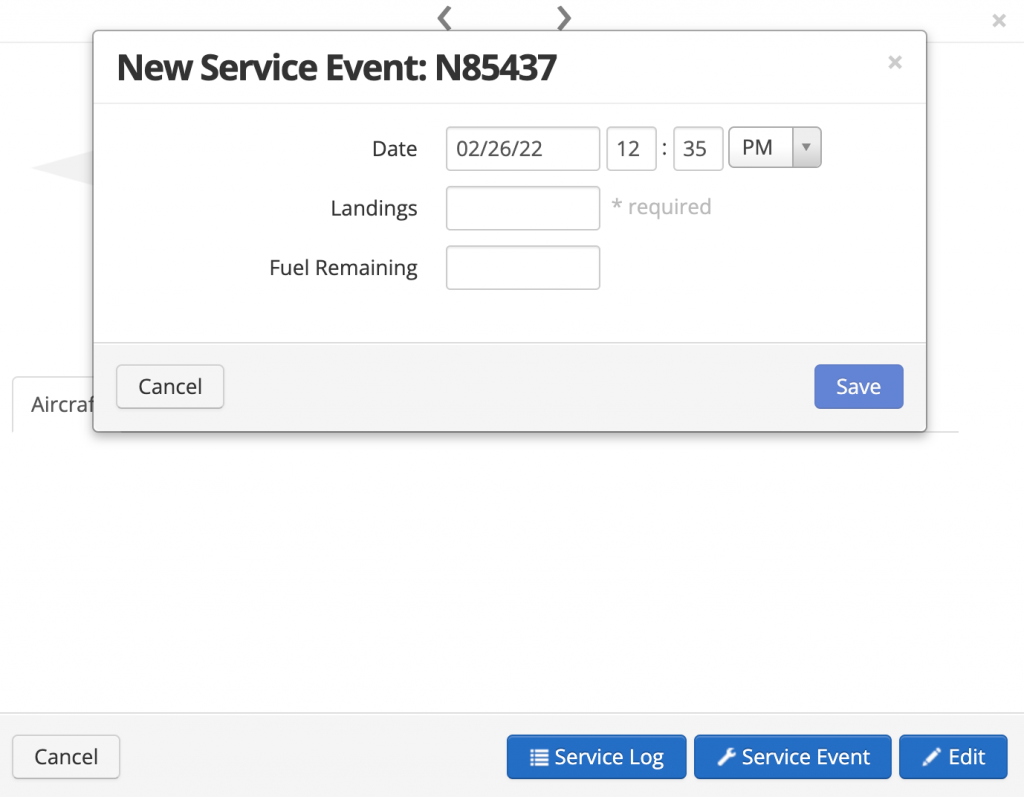Open the Service Log

click(596, 757)
